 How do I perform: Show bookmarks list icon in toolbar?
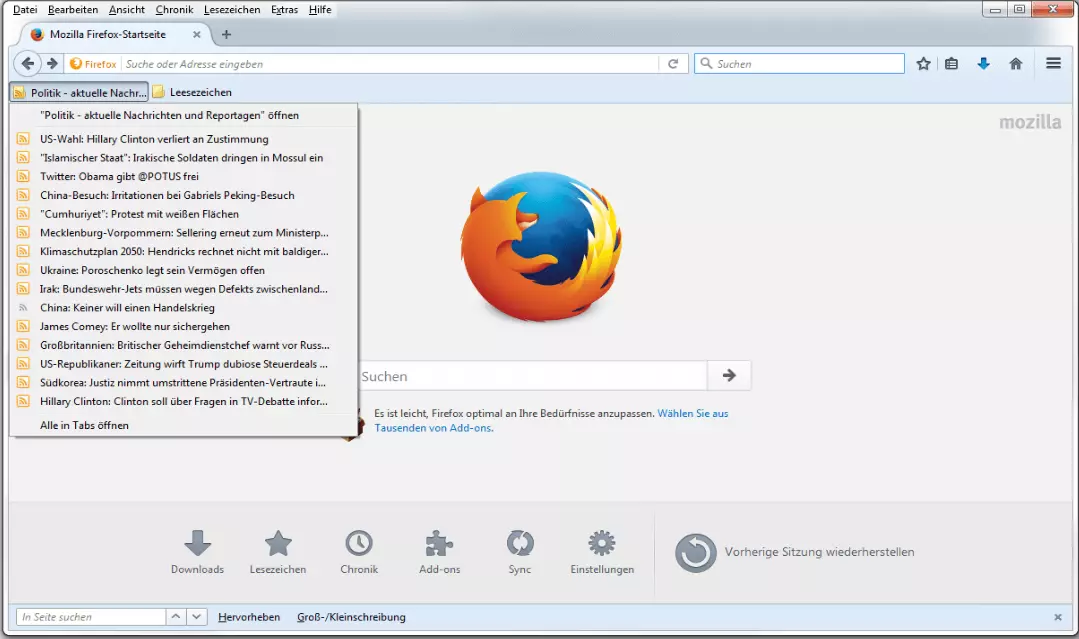tap(952, 64)
